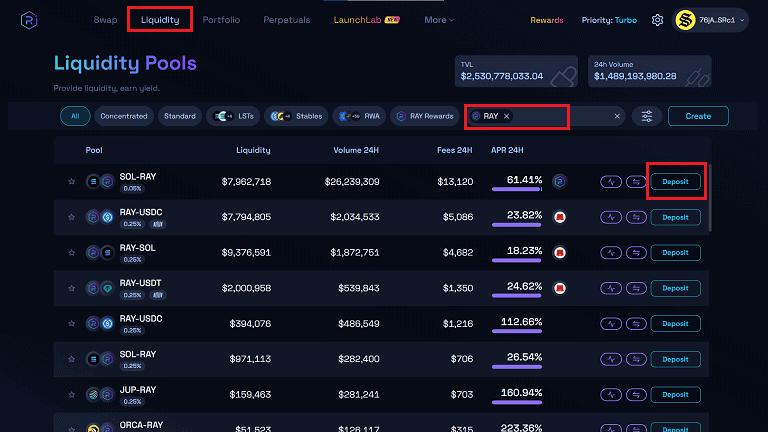The width and height of the screenshot is (768, 432).
Task: Remove the RAY search tag
Action: click(506, 116)
